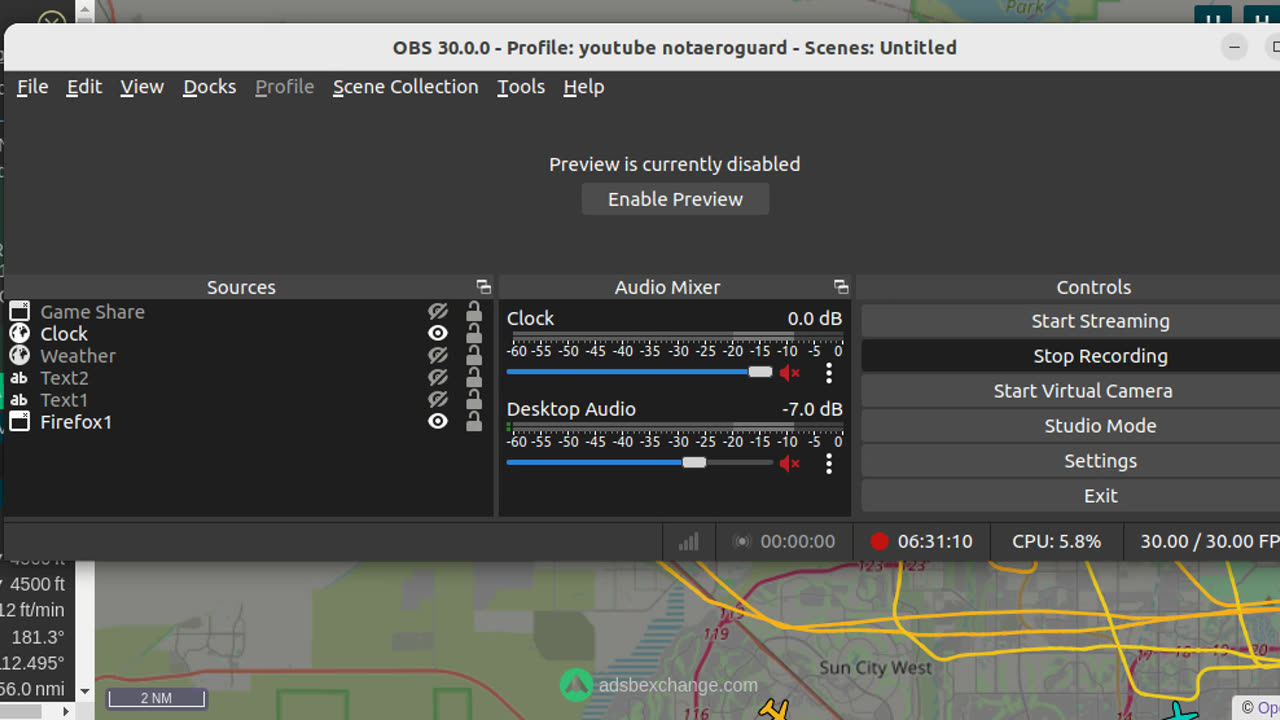Toggle lock on Game Share source
The image size is (1280, 720).
click(x=474, y=311)
